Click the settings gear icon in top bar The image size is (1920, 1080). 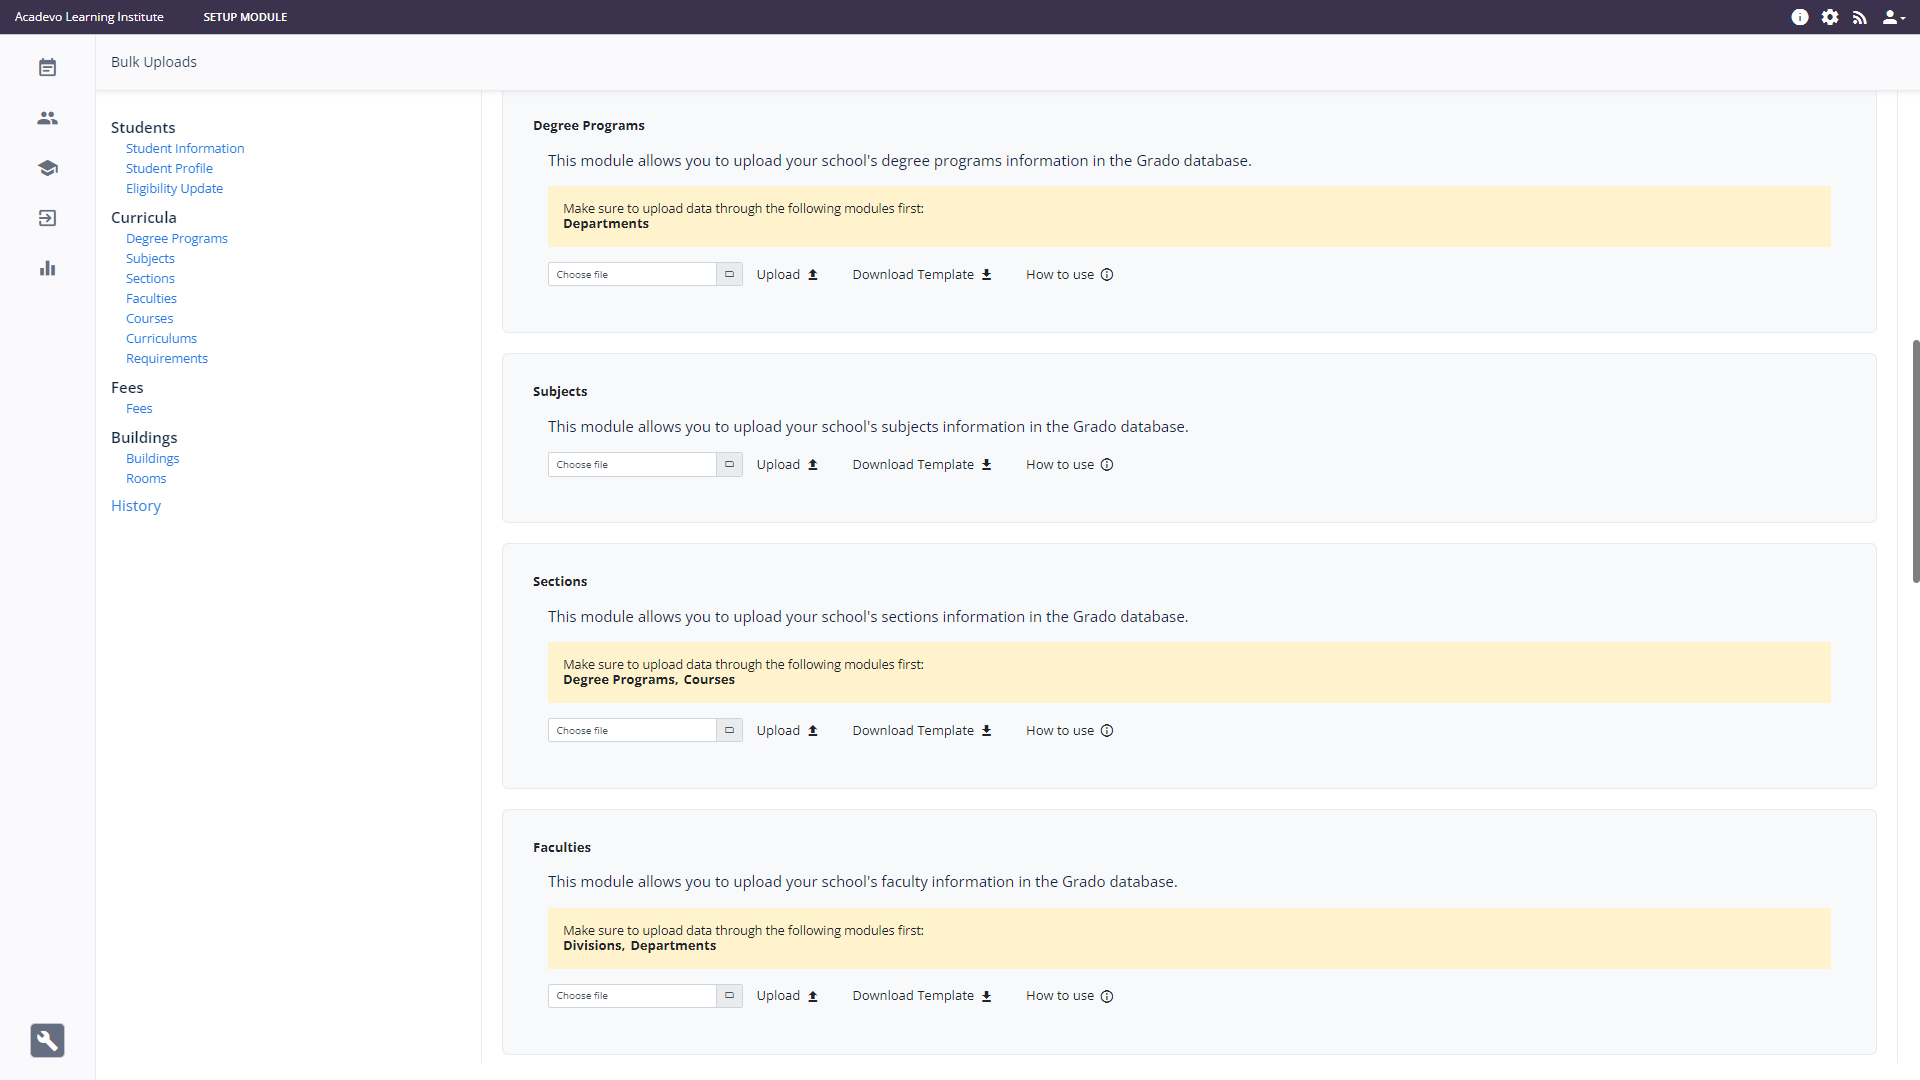coord(1829,17)
